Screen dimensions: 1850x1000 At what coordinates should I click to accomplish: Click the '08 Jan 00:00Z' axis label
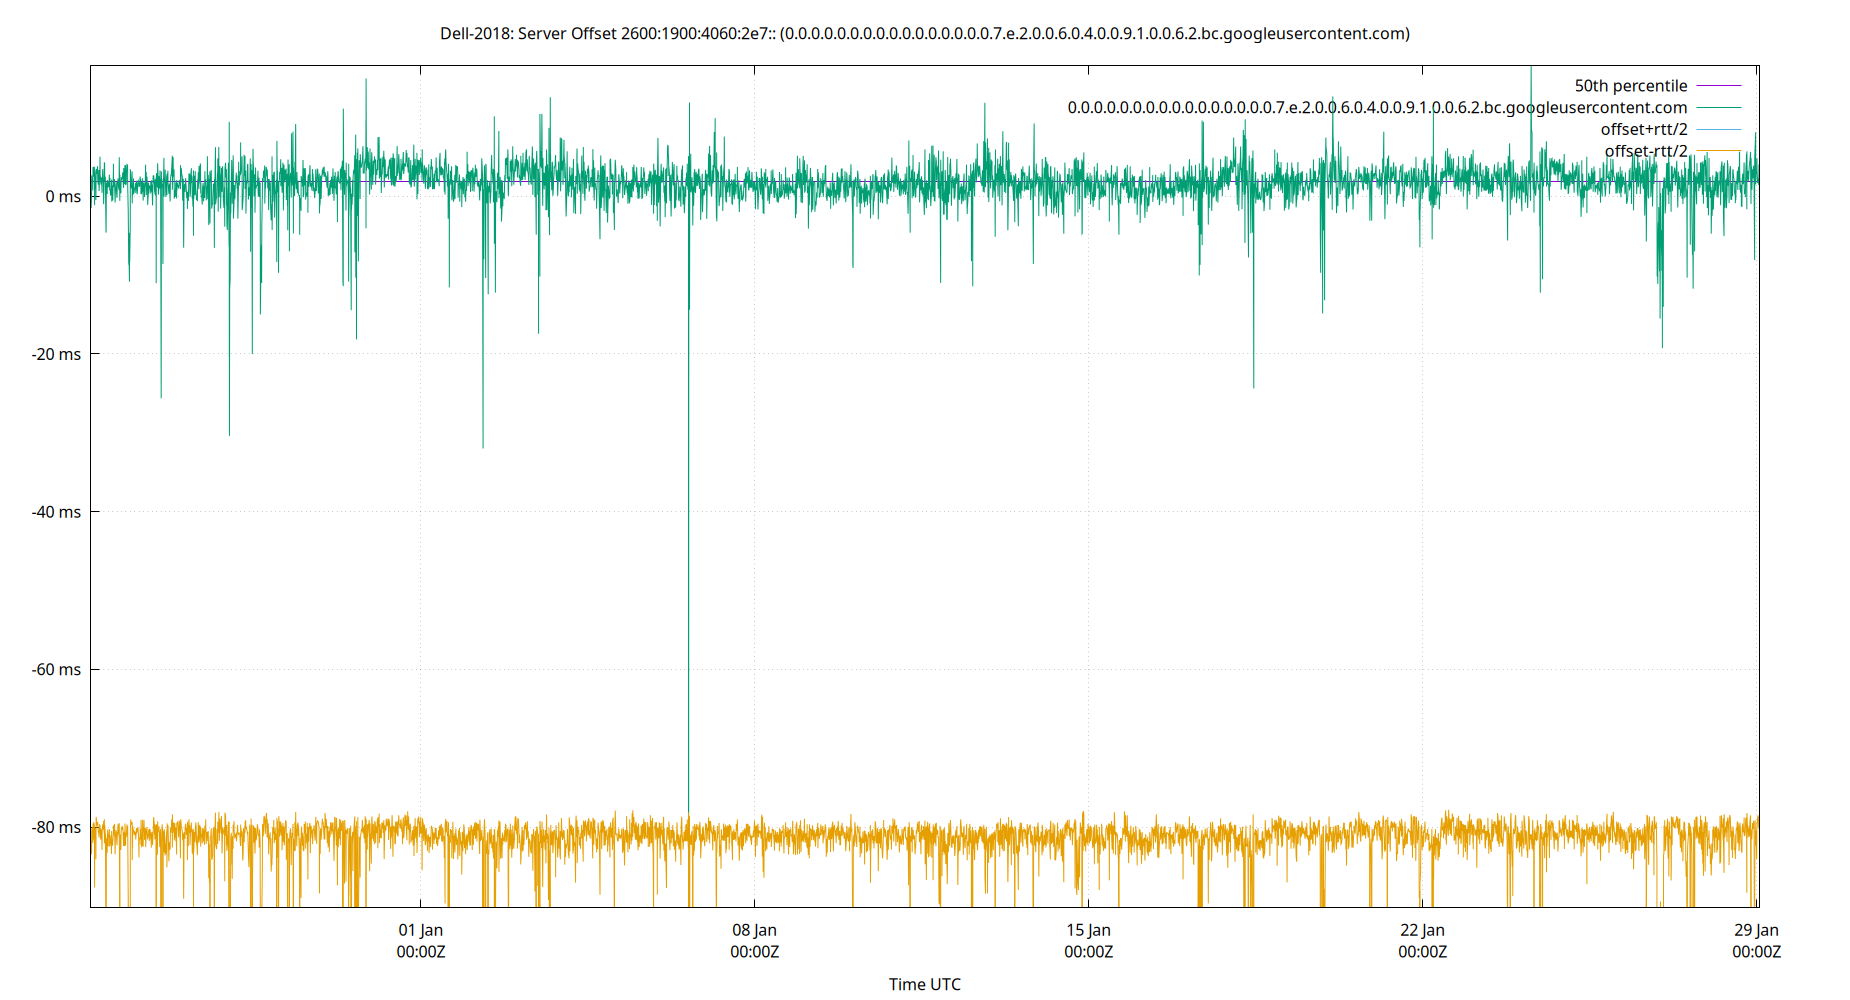tap(754, 940)
